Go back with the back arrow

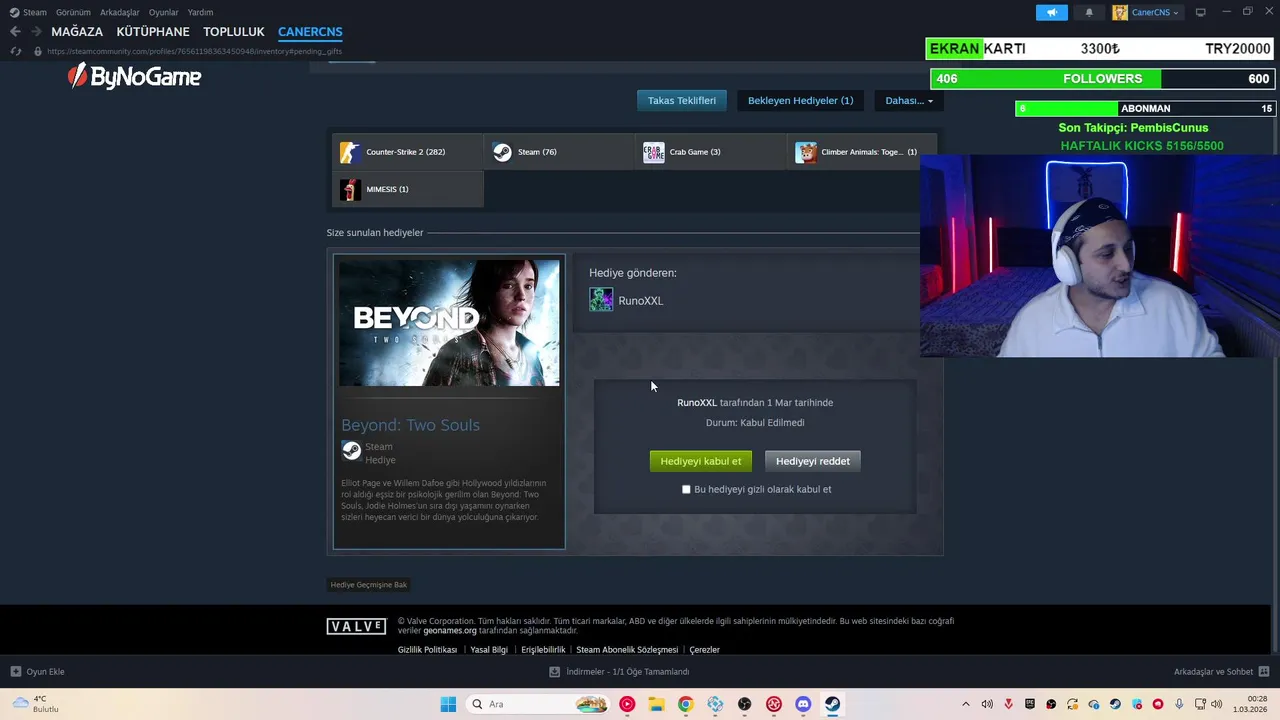(x=15, y=32)
